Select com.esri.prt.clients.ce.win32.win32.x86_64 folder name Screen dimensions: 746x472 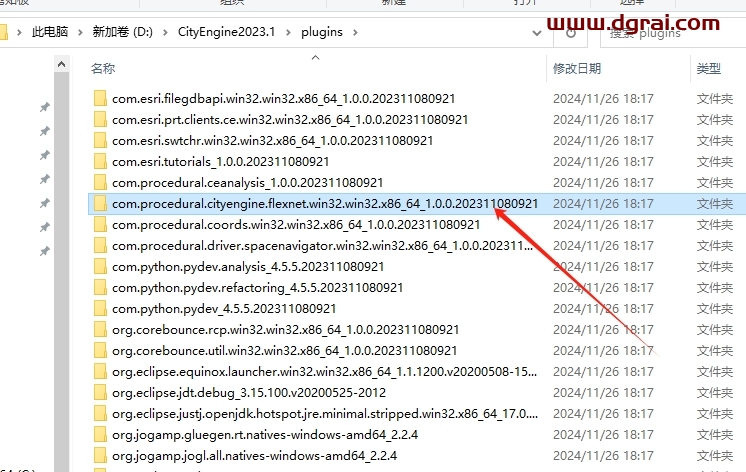[x=290, y=119]
